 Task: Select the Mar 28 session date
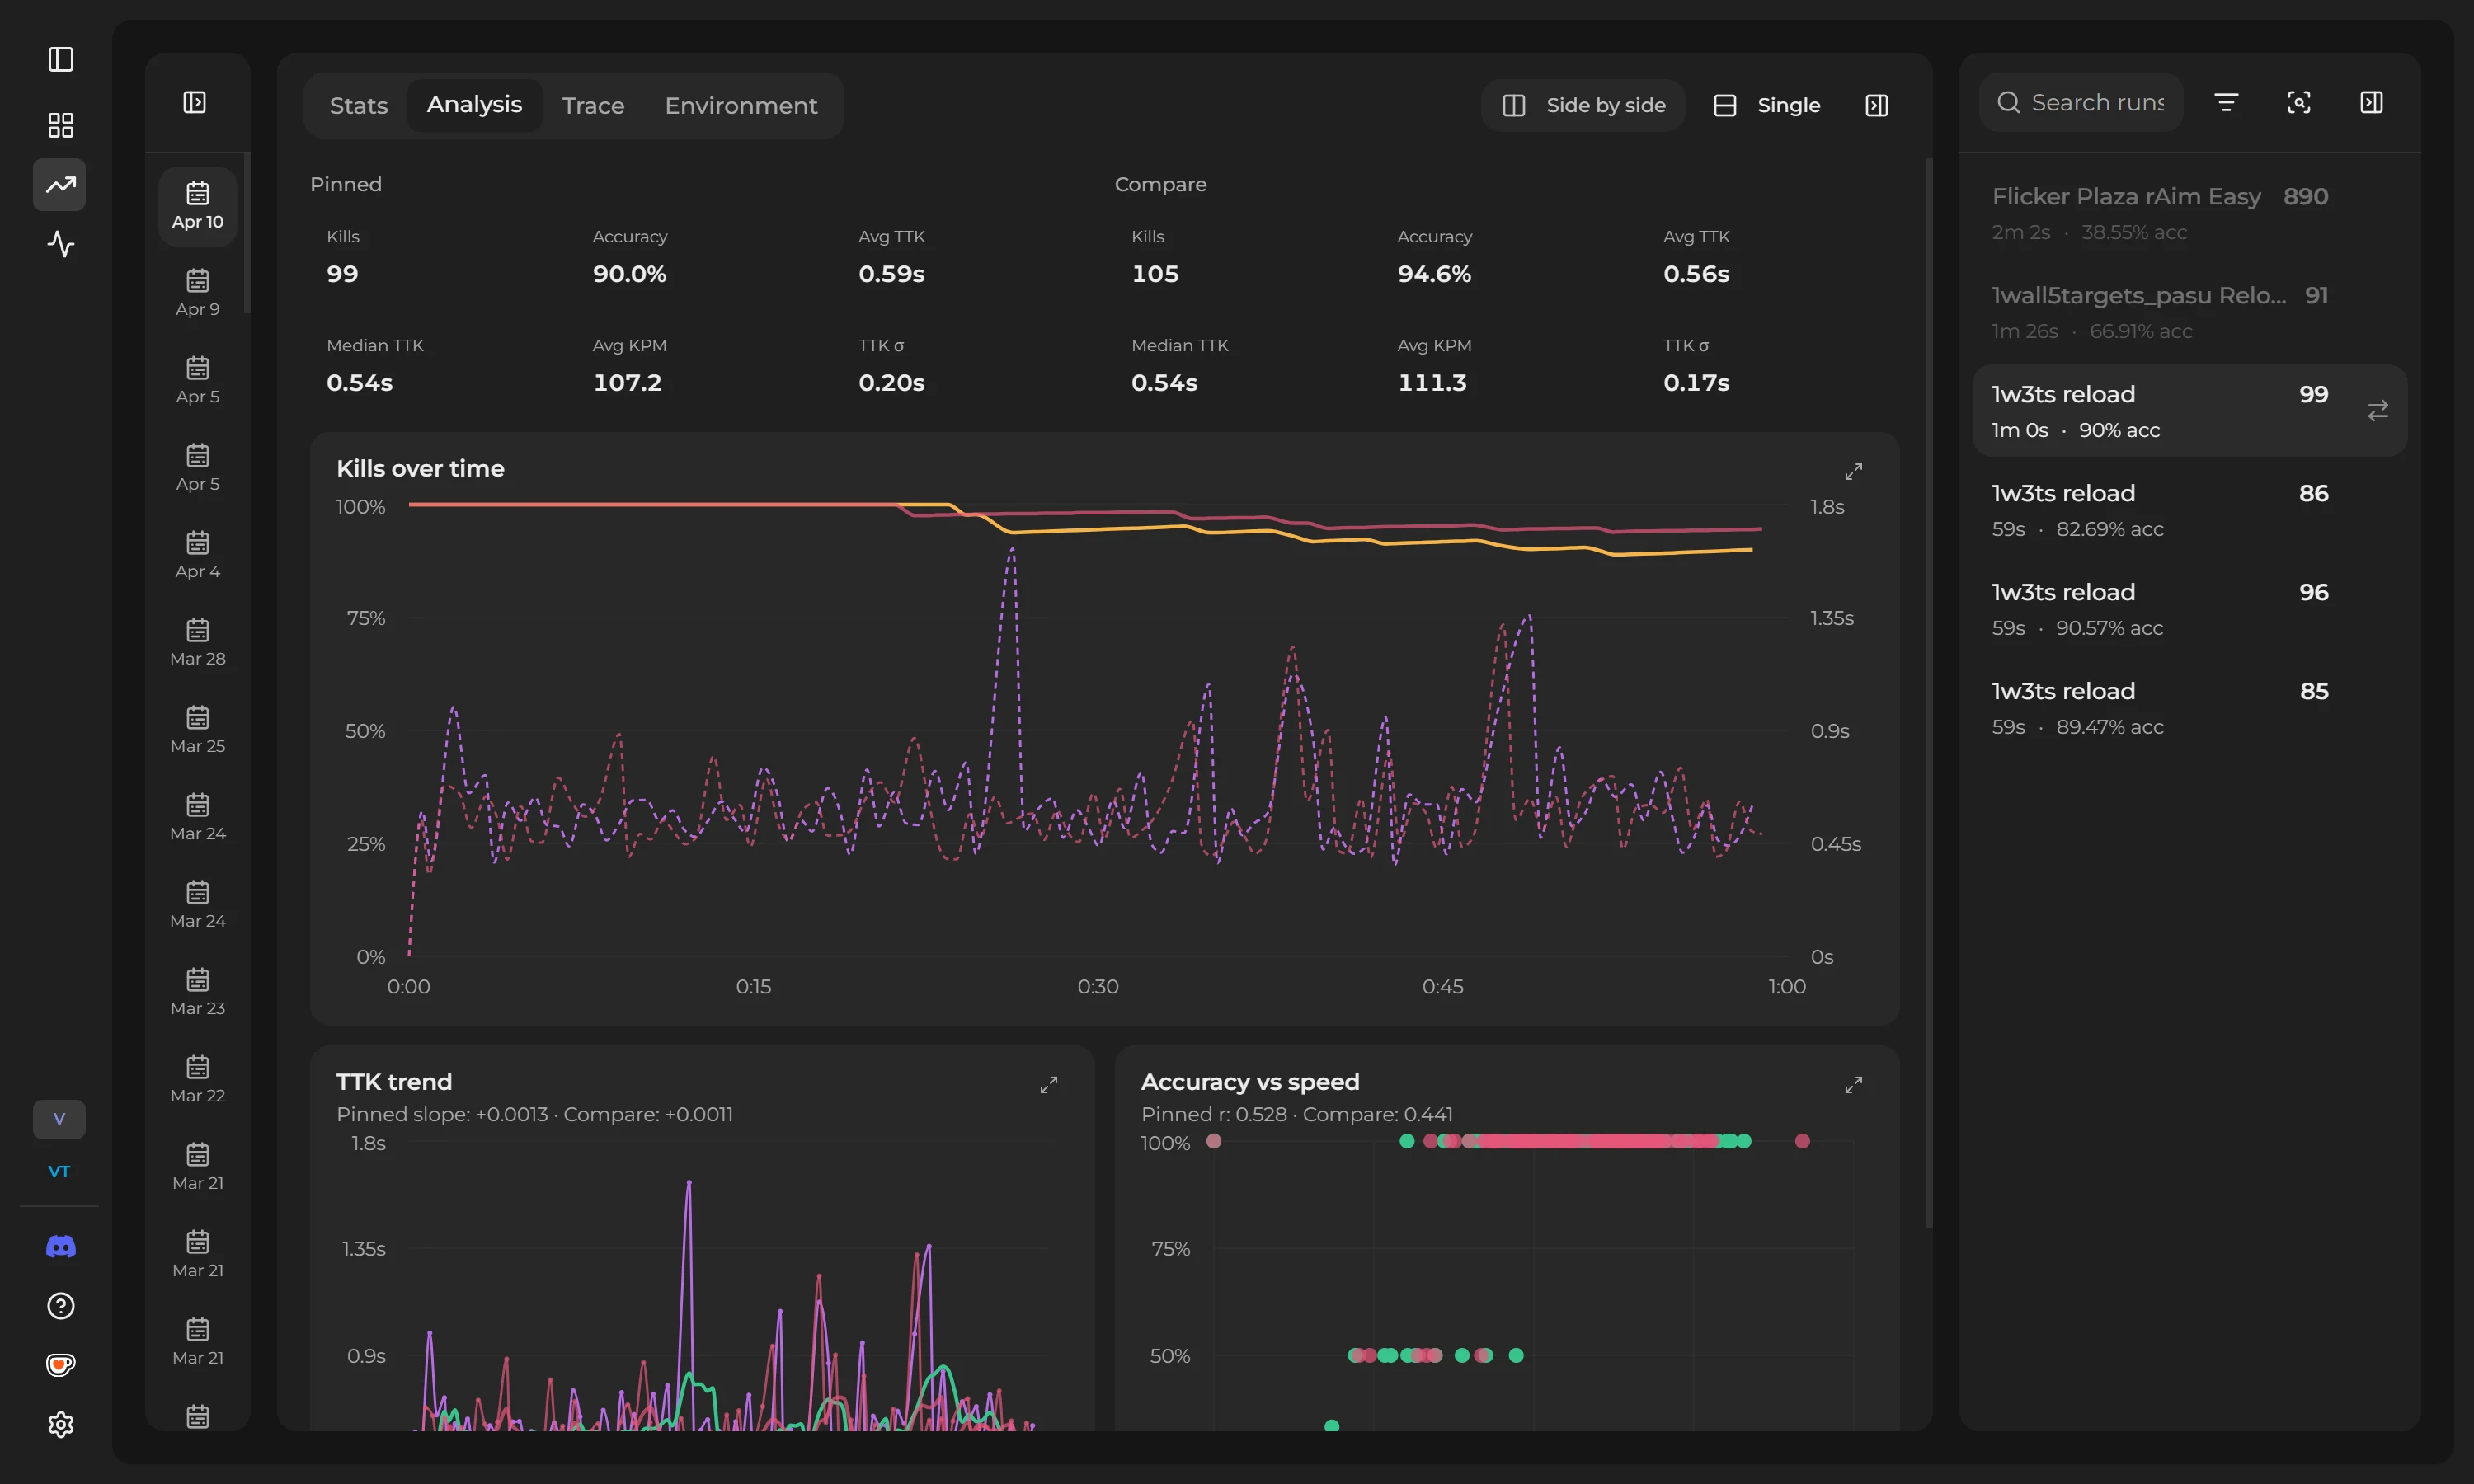click(x=197, y=642)
